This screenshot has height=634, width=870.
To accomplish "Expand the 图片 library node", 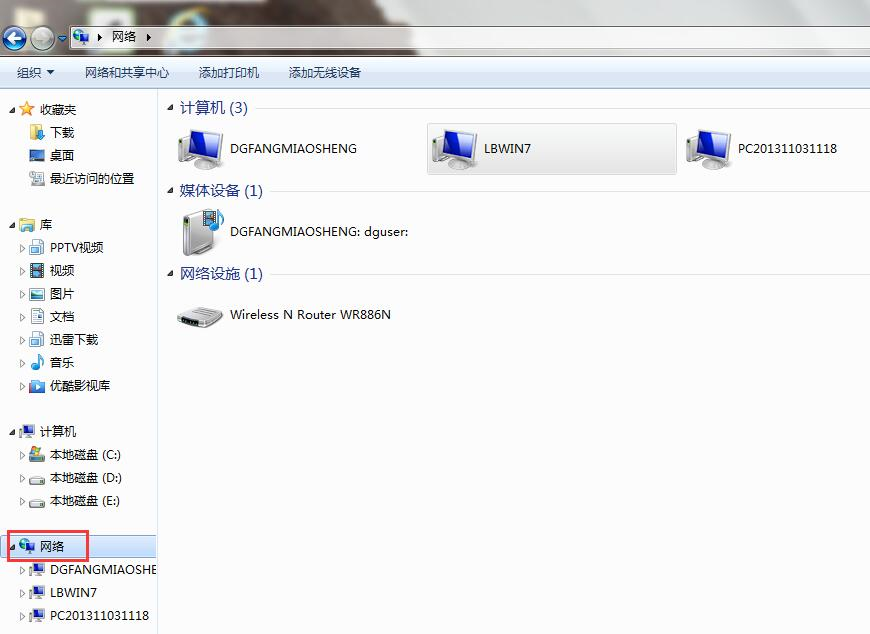I will (x=22, y=295).
